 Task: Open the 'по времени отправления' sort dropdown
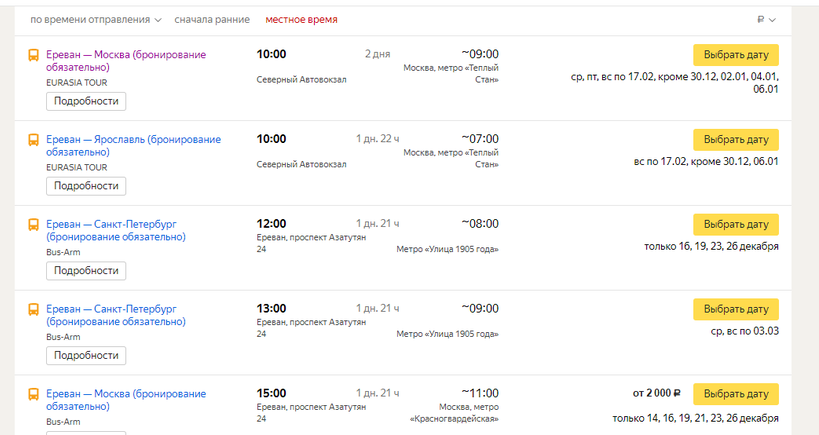click(96, 20)
